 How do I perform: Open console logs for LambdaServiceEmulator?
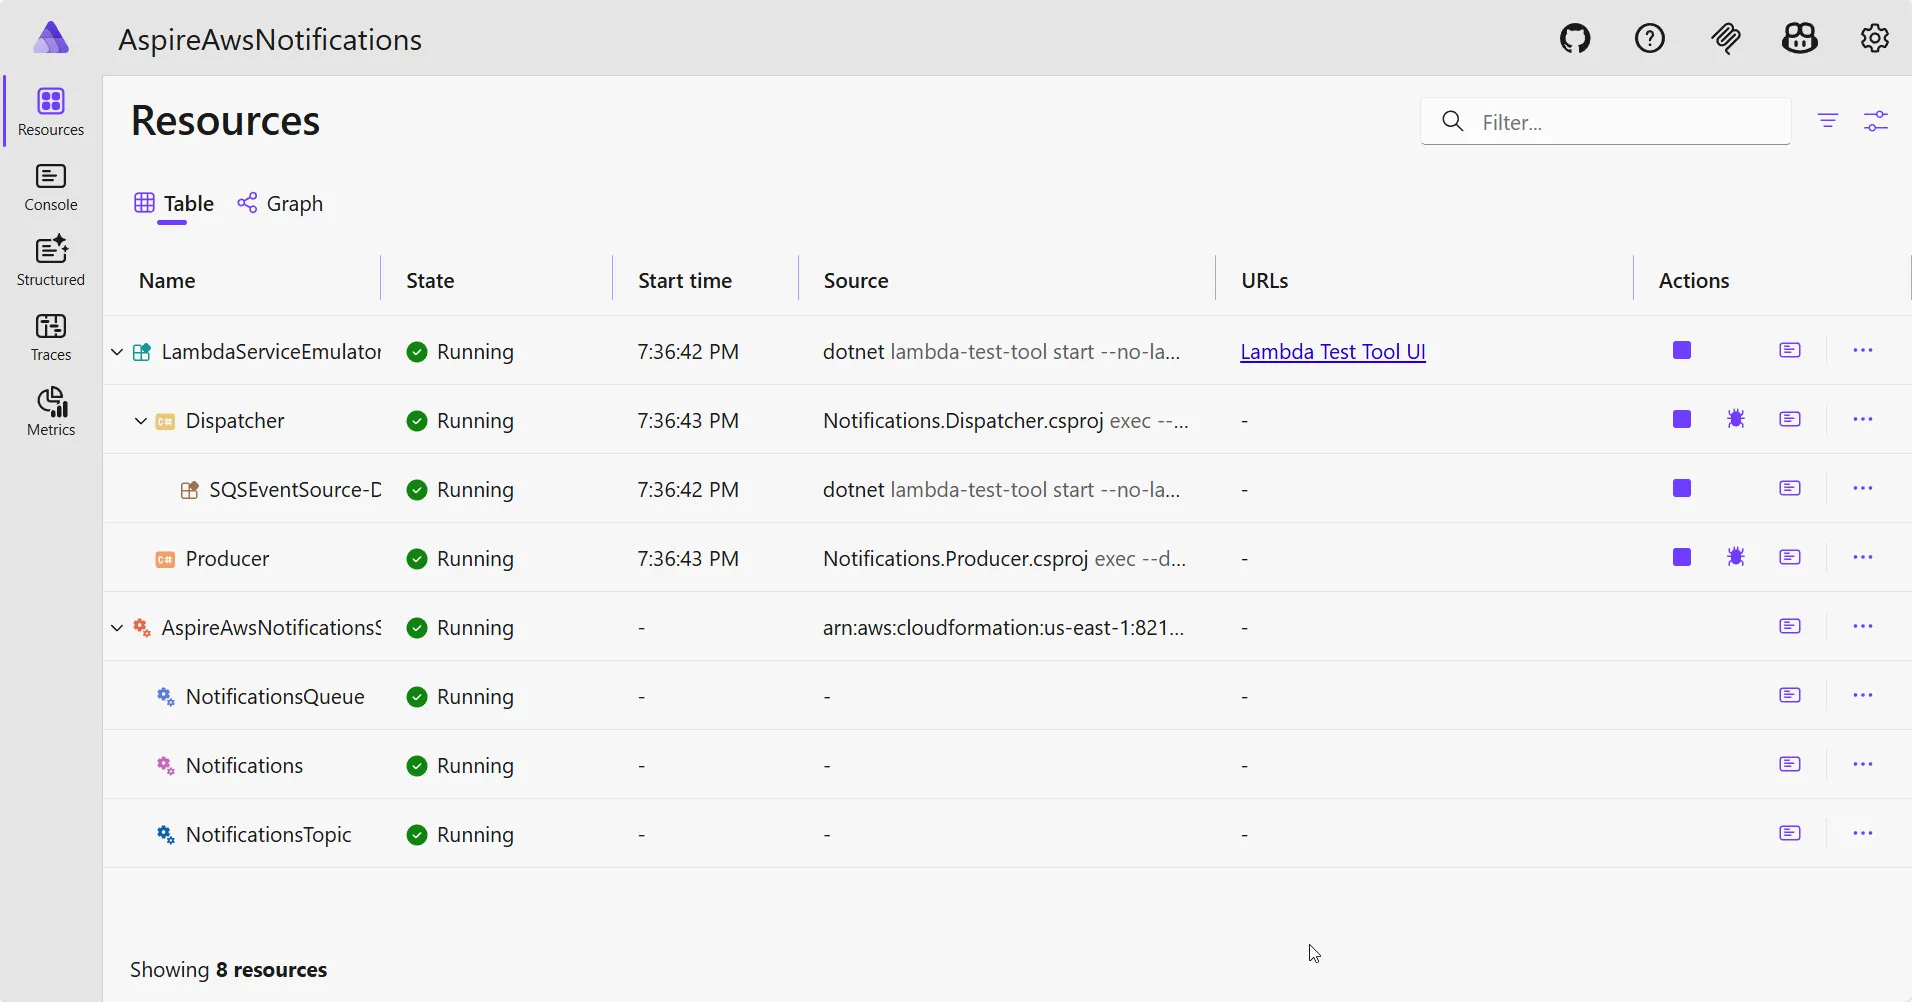1789,350
